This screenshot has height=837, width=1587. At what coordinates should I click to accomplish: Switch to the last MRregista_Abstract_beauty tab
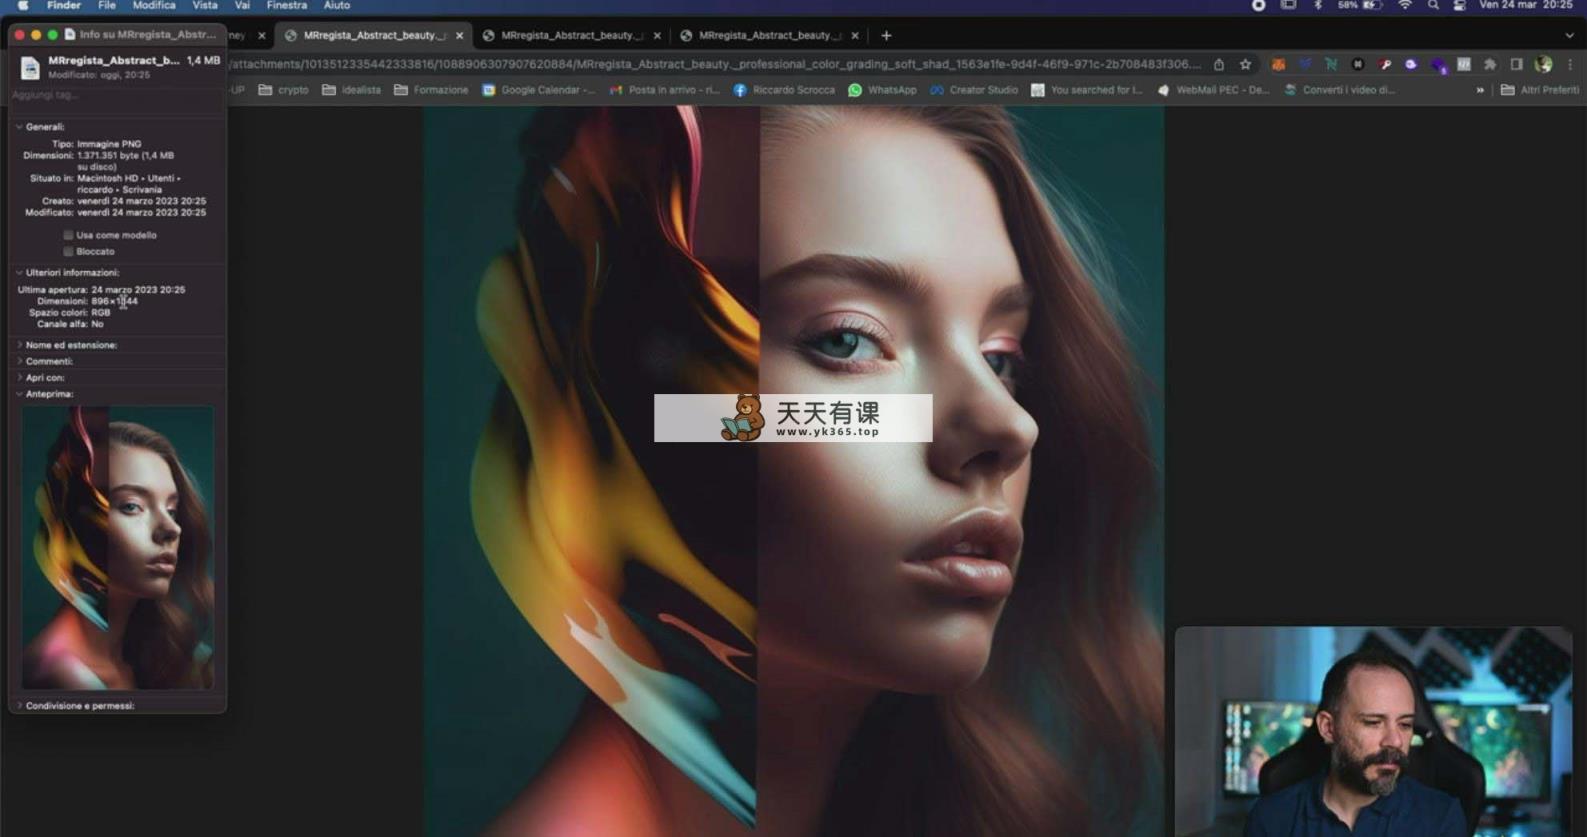pyautogui.click(x=770, y=35)
